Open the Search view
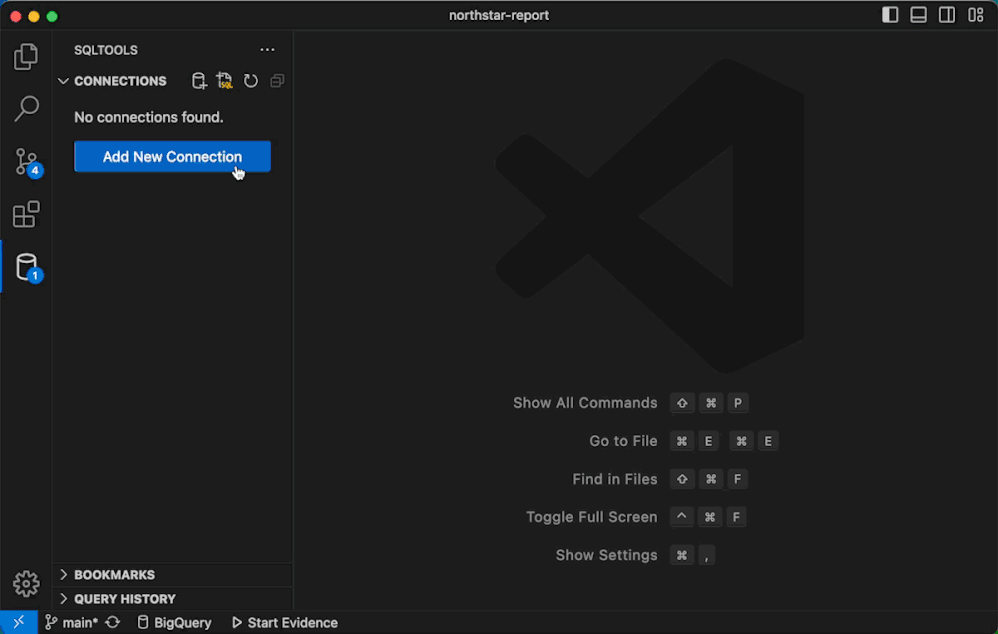This screenshot has width=998, height=634. coord(26,109)
